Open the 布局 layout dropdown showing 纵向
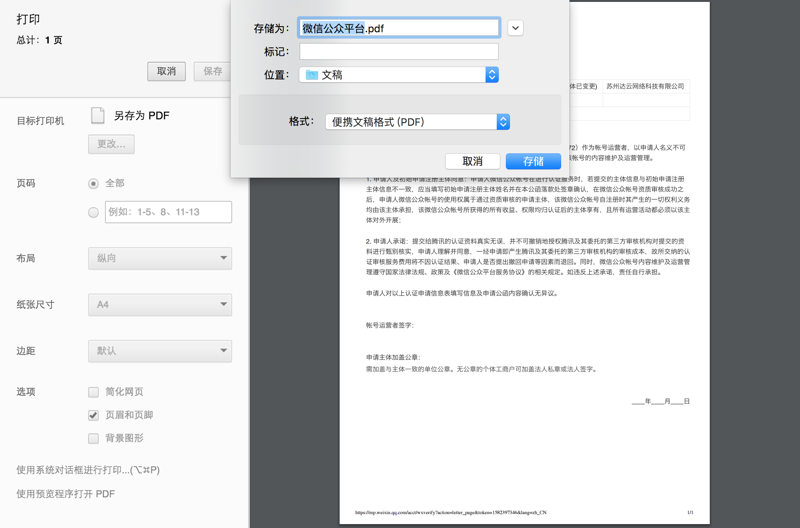This screenshot has height=528, width=800. click(160, 258)
